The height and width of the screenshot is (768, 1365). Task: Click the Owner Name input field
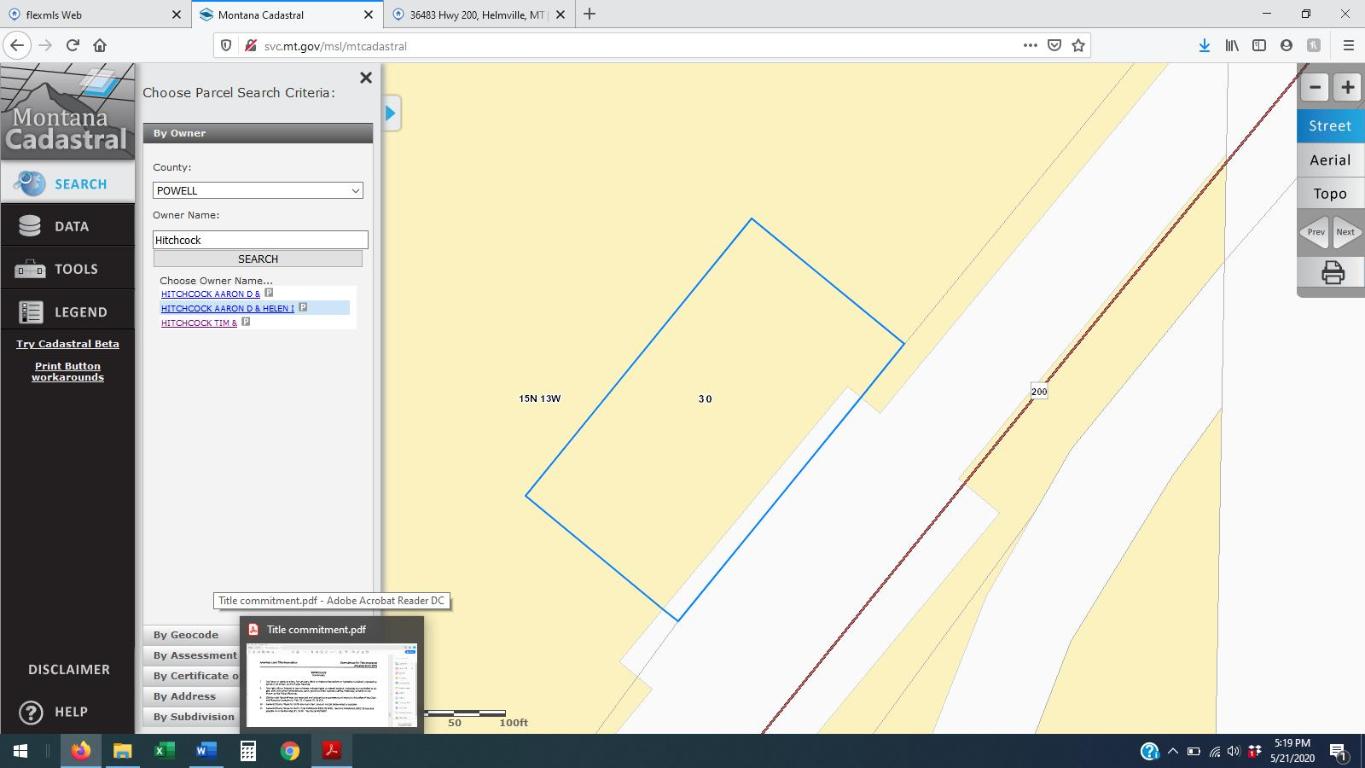pyautogui.click(x=260, y=240)
